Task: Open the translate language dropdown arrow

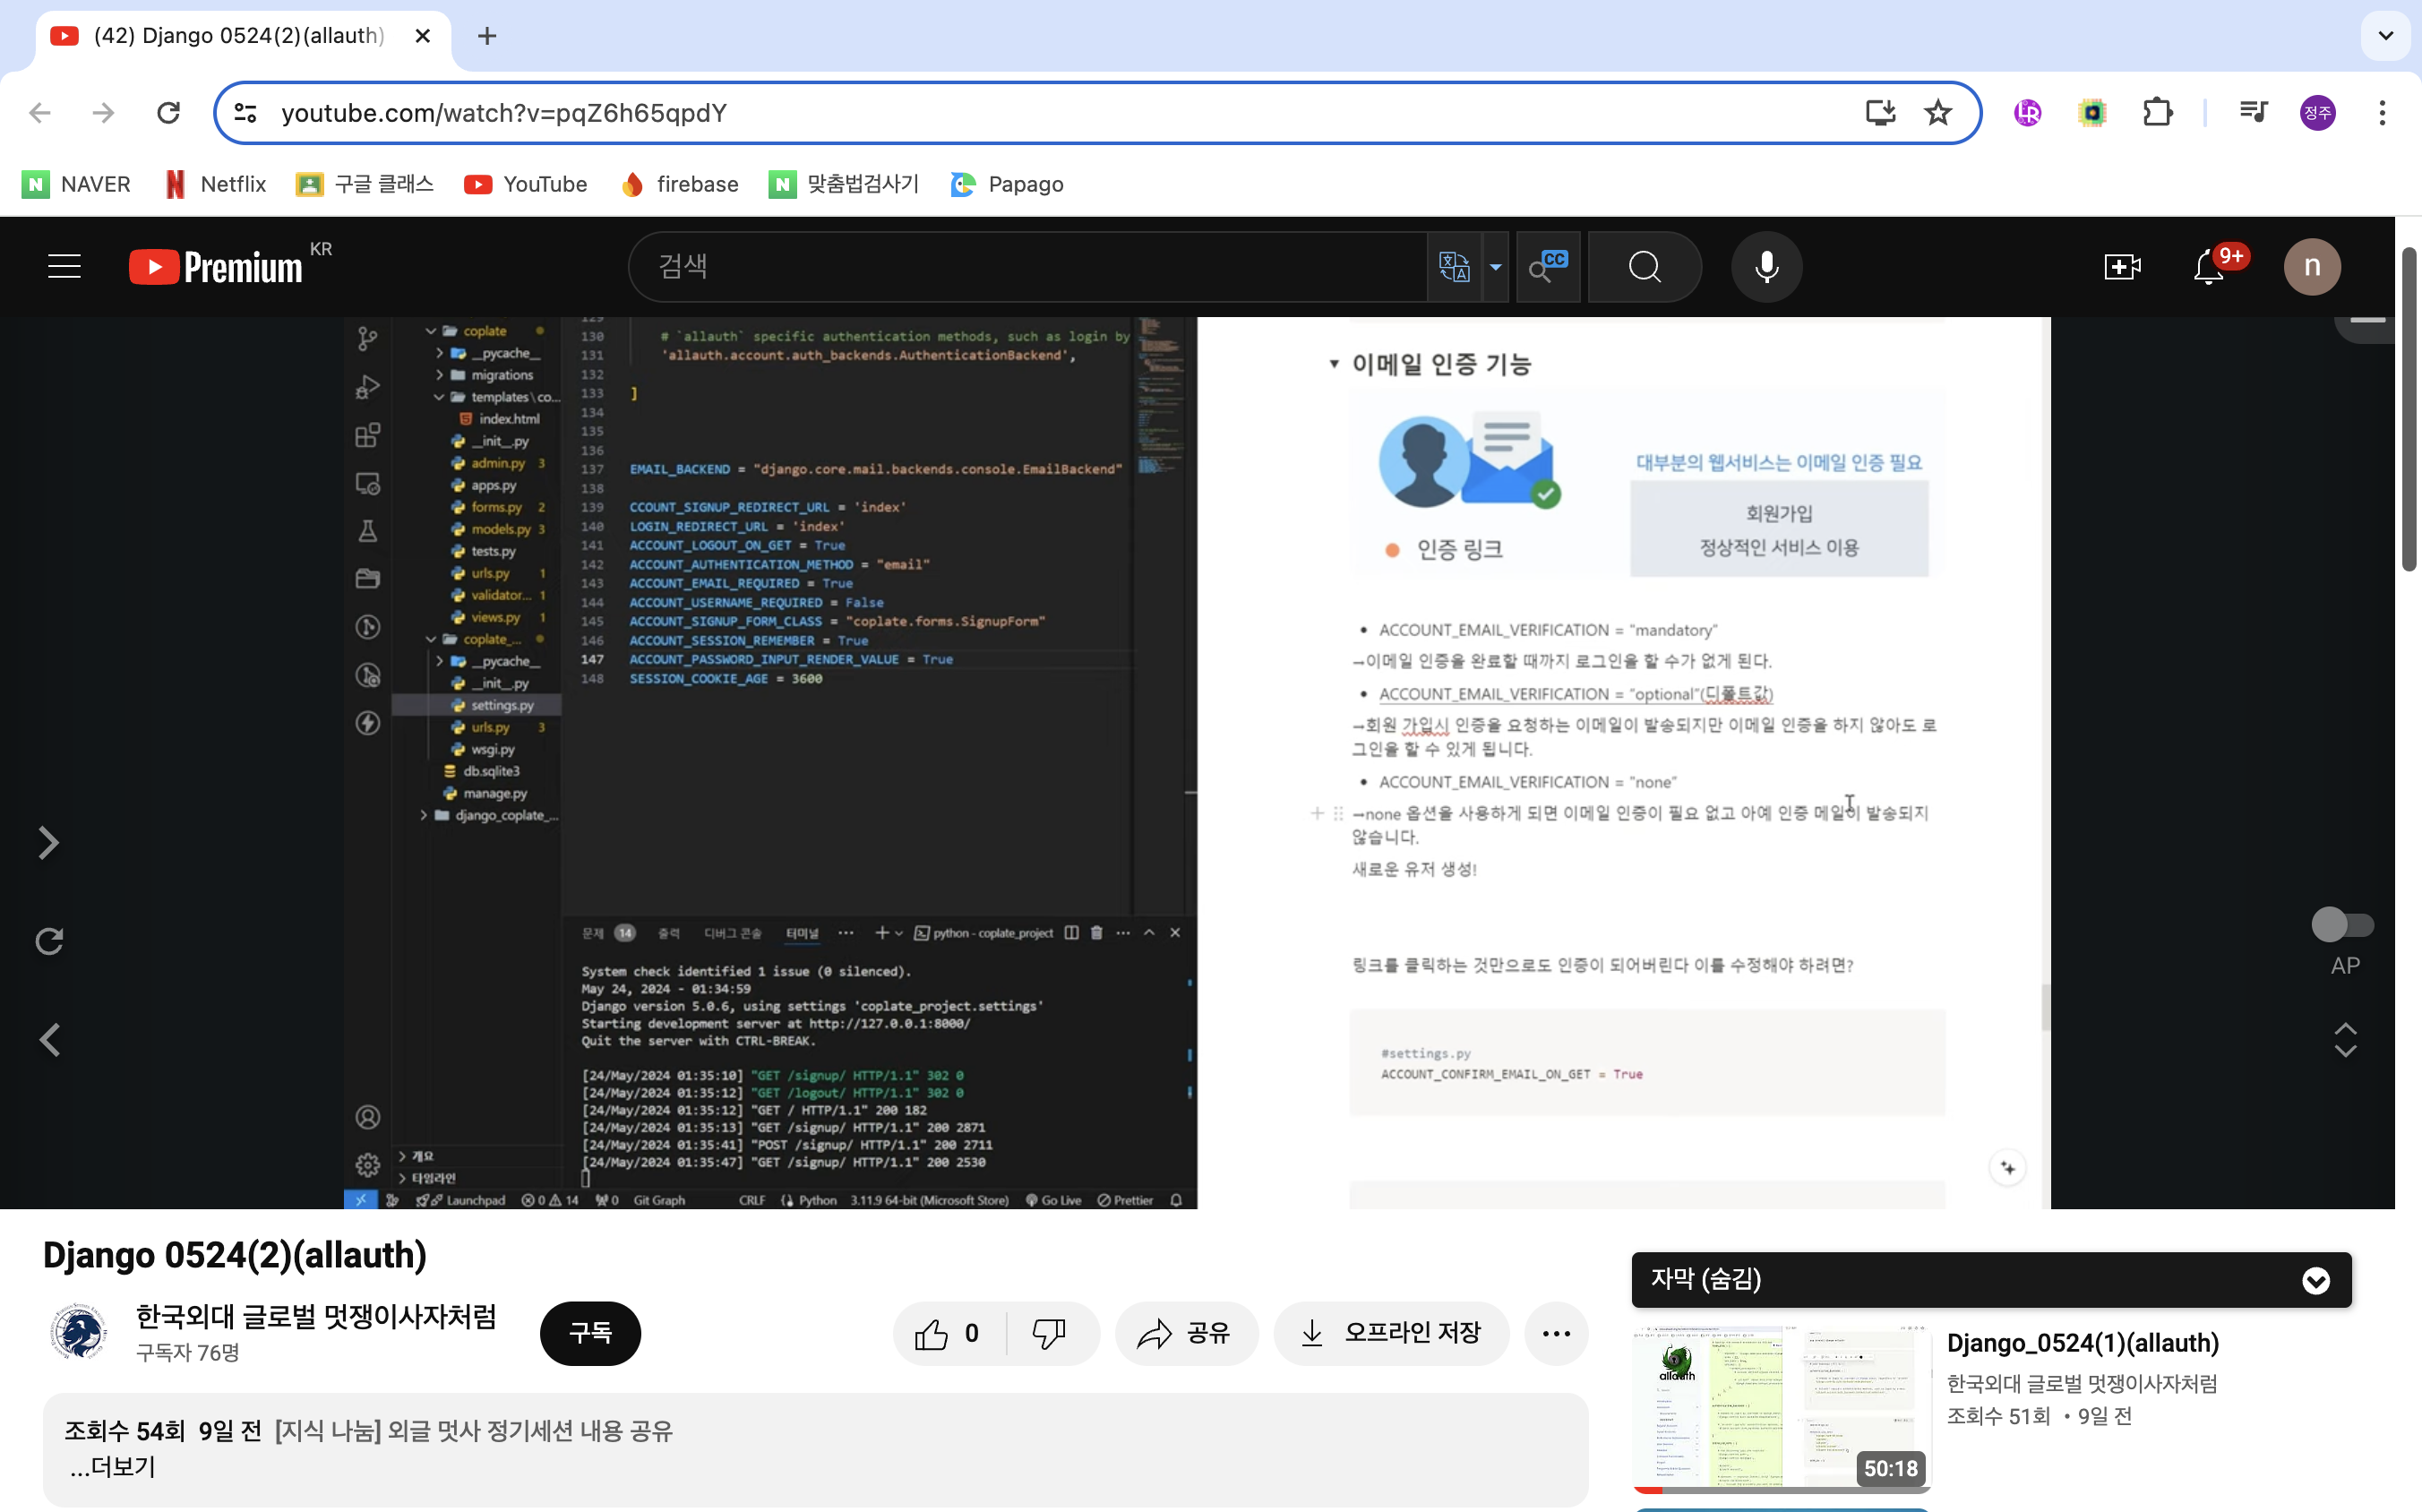Action: (x=1495, y=267)
